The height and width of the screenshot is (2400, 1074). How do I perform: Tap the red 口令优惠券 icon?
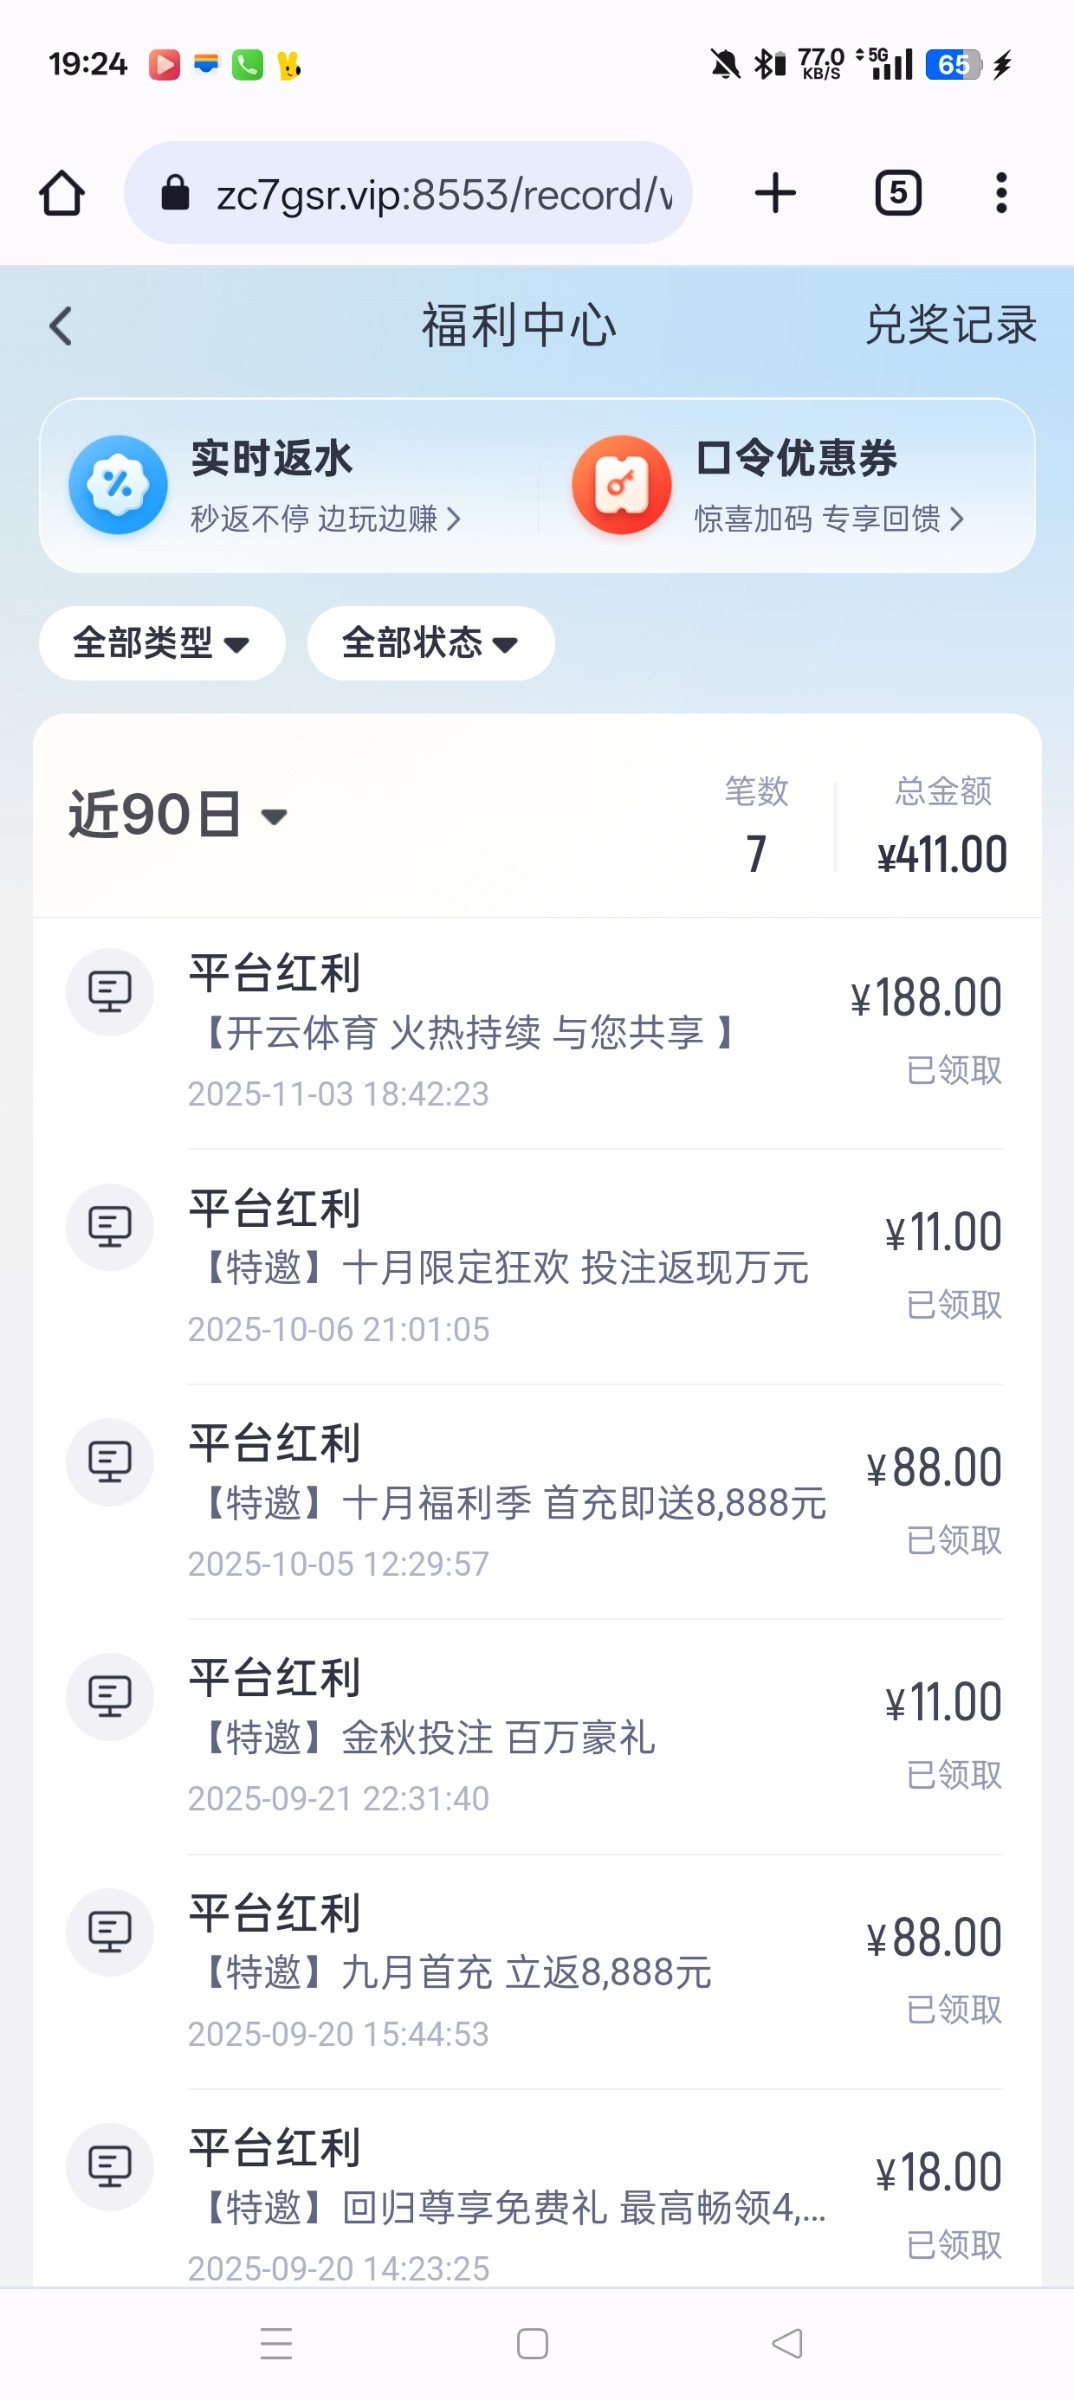(x=621, y=485)
